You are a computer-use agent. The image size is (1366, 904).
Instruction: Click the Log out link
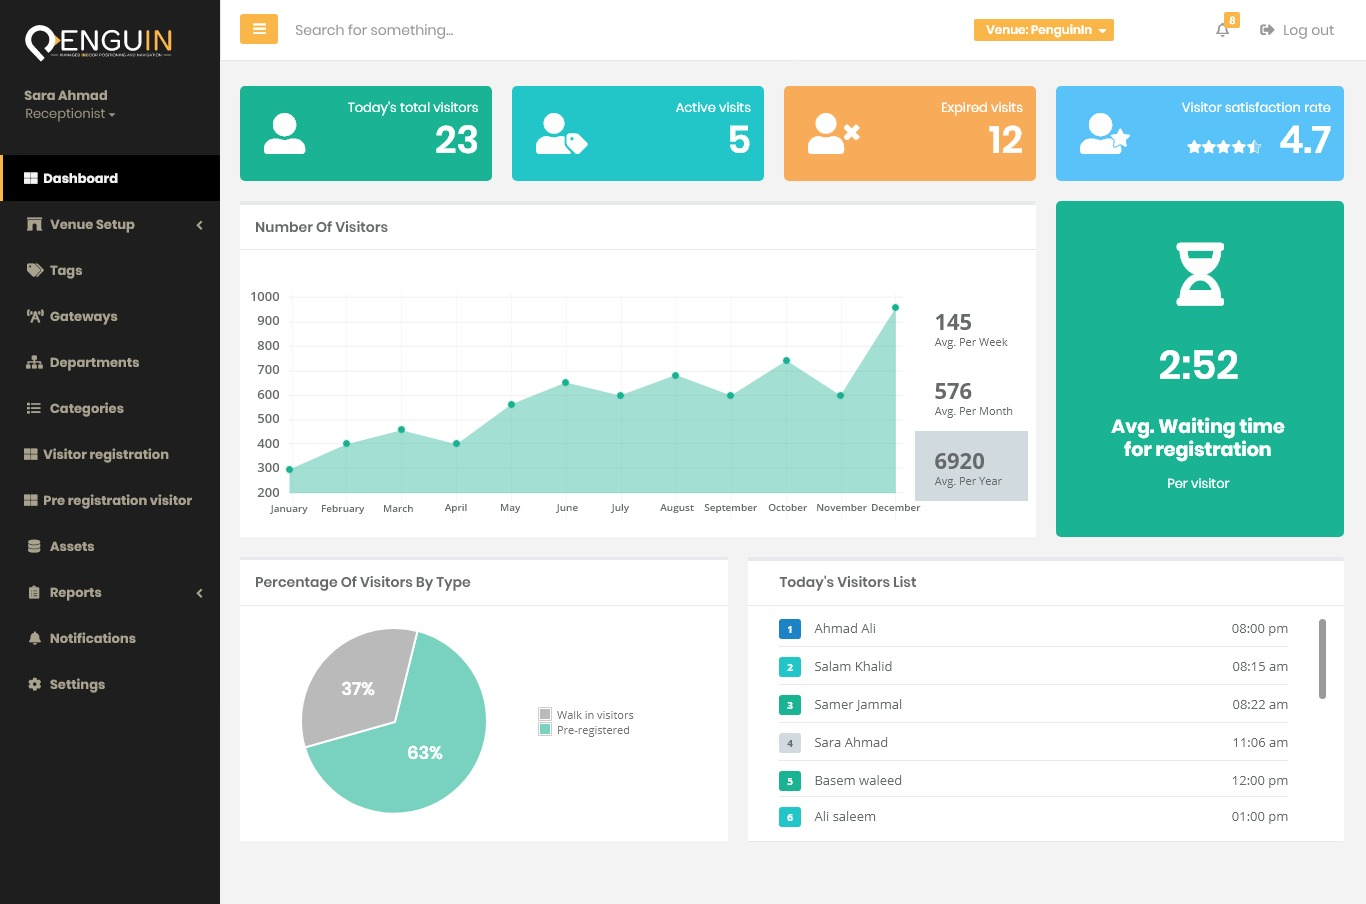[1297, 30]
